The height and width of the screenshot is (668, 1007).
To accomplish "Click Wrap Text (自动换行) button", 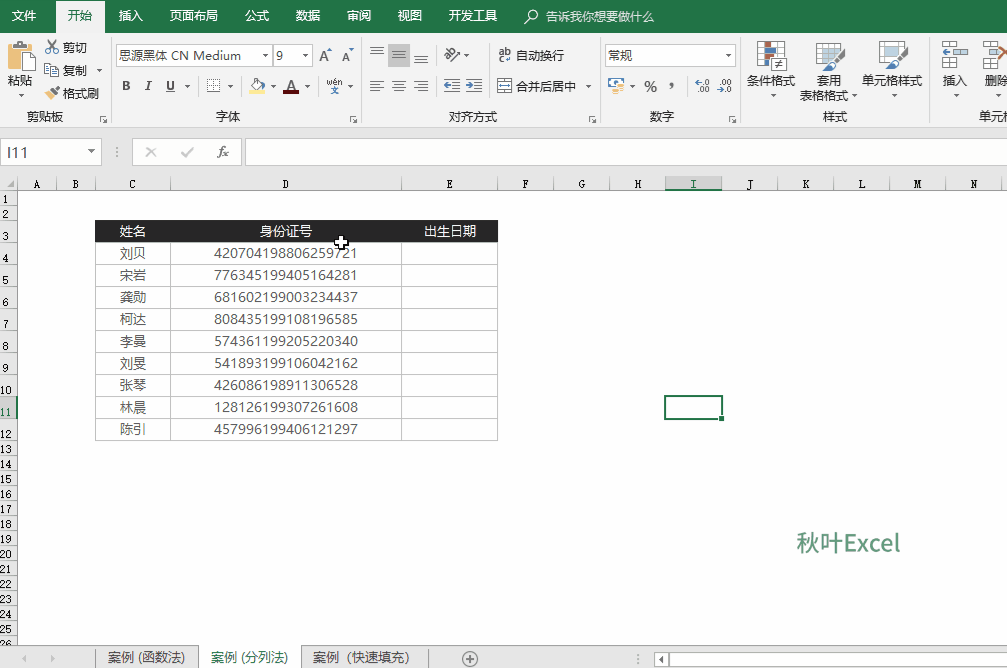I will pos(532,55).
